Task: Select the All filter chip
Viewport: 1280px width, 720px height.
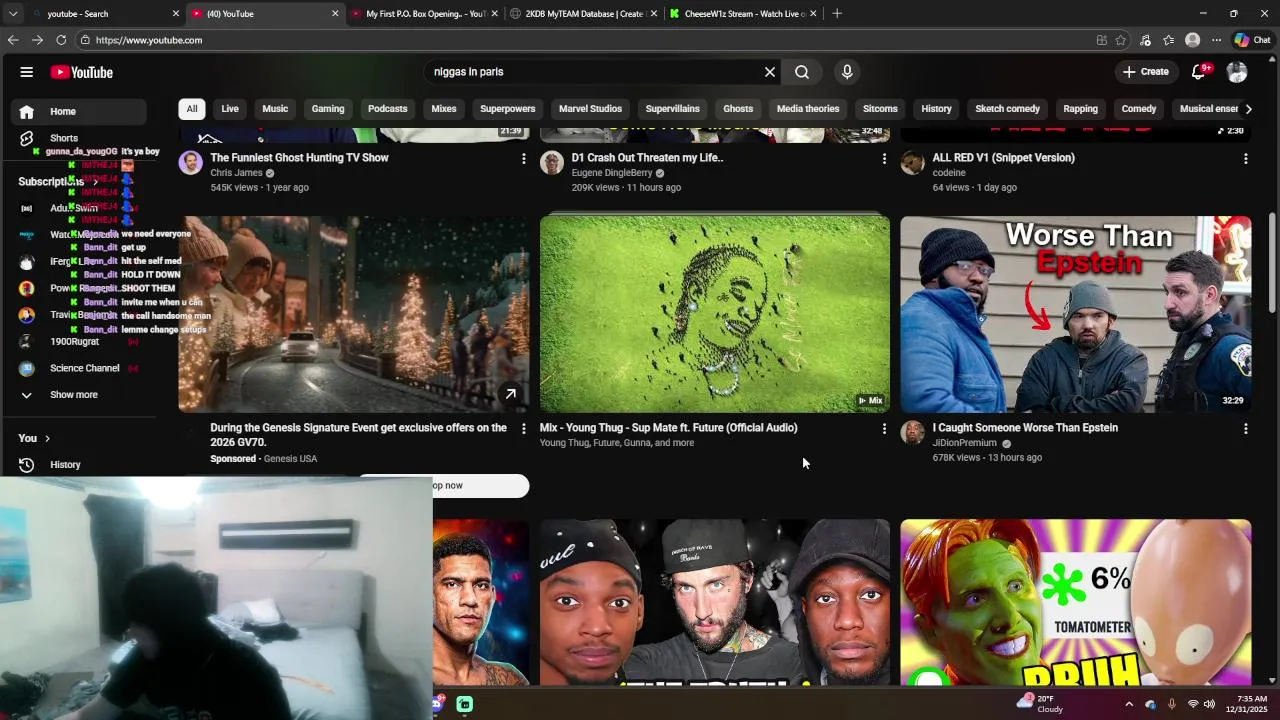Action: pyautogui.click(x=192, y=109)
